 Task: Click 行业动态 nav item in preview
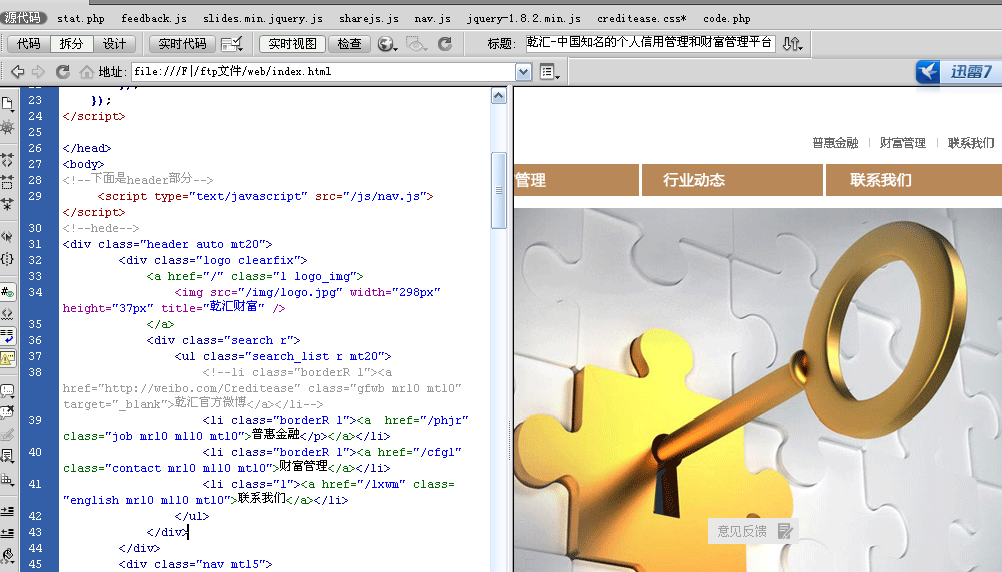(732, 180)
